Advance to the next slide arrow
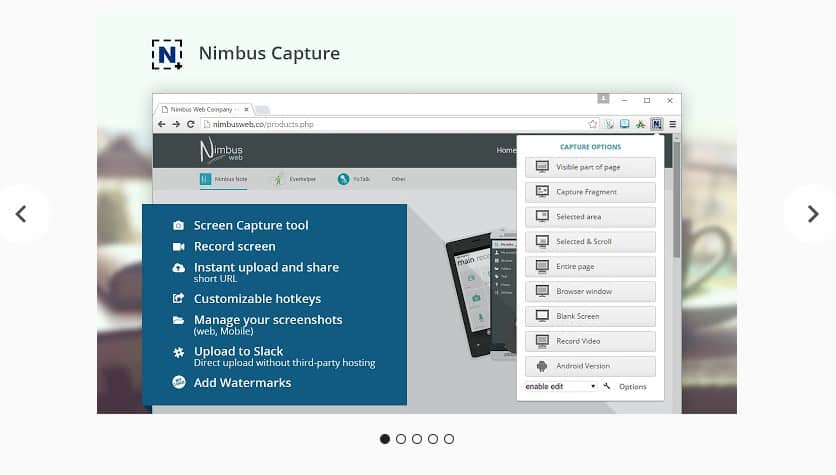Viewport: 836px width, 475px height. coord(813,214)
